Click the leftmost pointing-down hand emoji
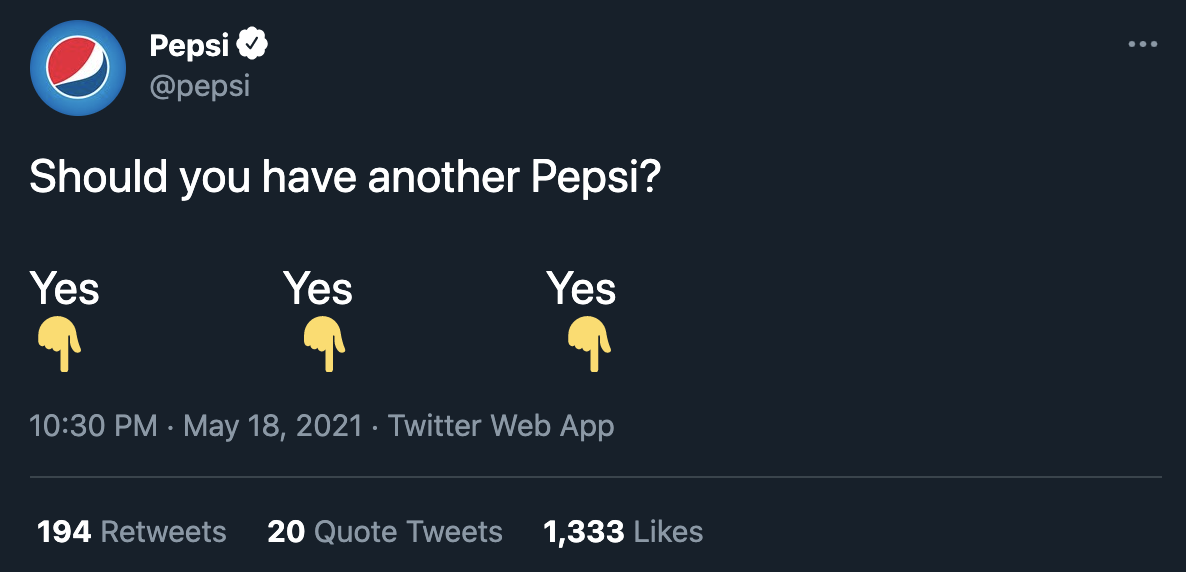 click(60, 344)
